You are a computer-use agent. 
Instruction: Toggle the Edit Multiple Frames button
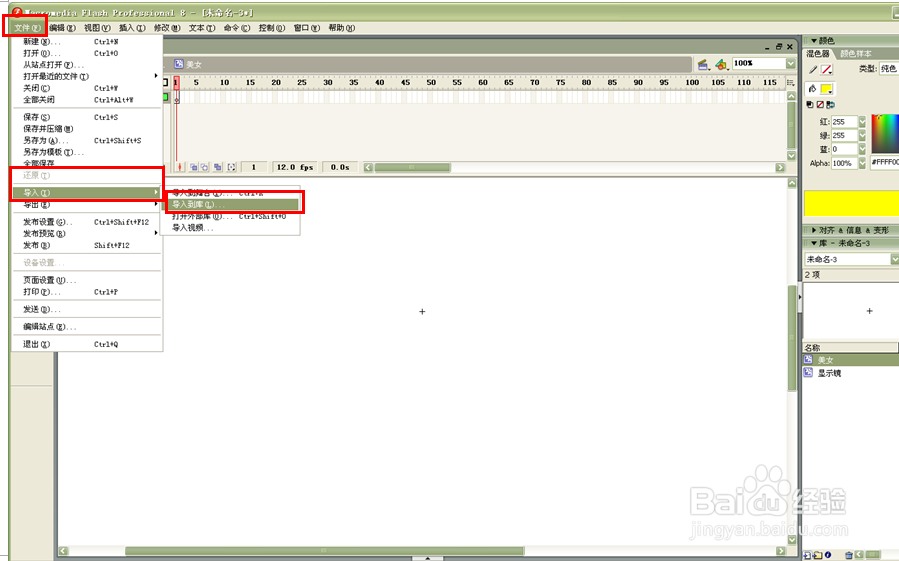coord(217,167)
